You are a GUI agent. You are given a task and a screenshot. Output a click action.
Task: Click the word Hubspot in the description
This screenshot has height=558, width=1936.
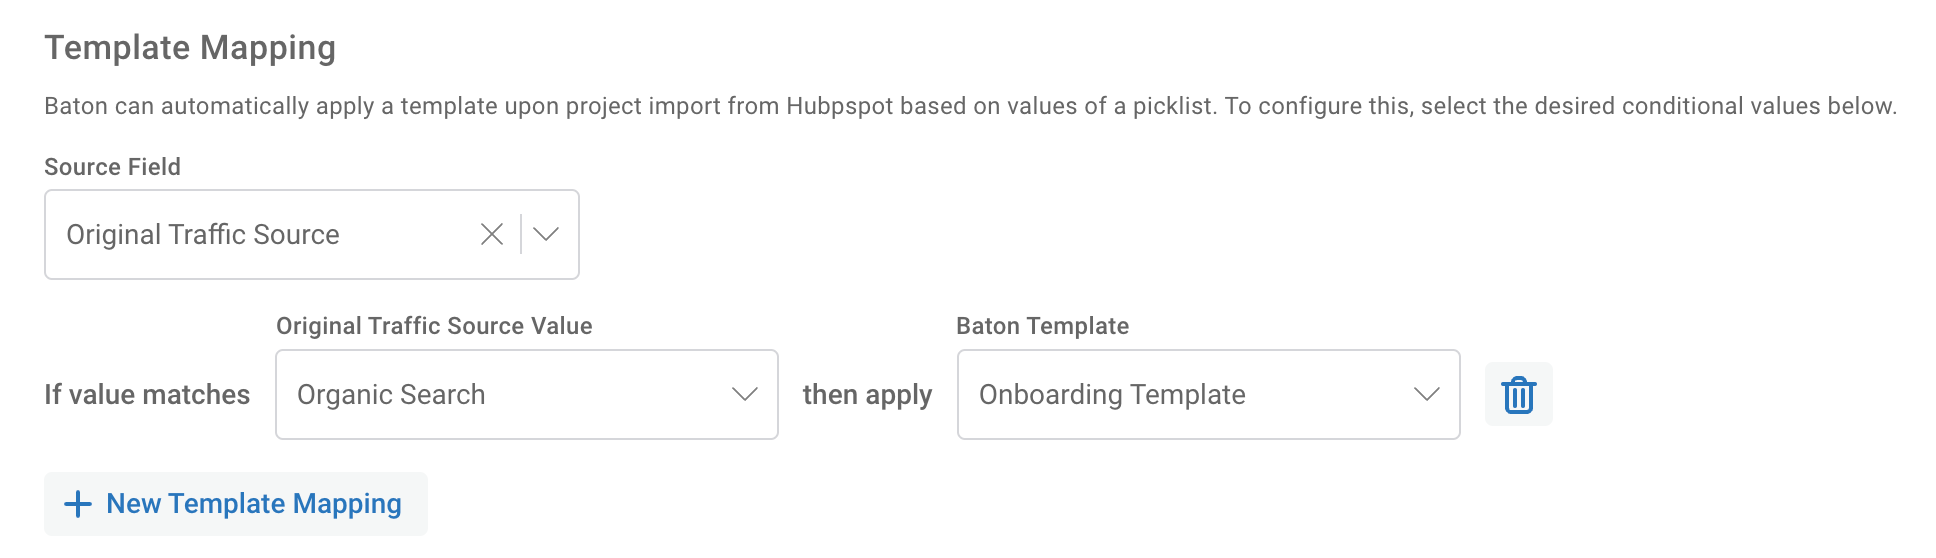pos(839,106)
